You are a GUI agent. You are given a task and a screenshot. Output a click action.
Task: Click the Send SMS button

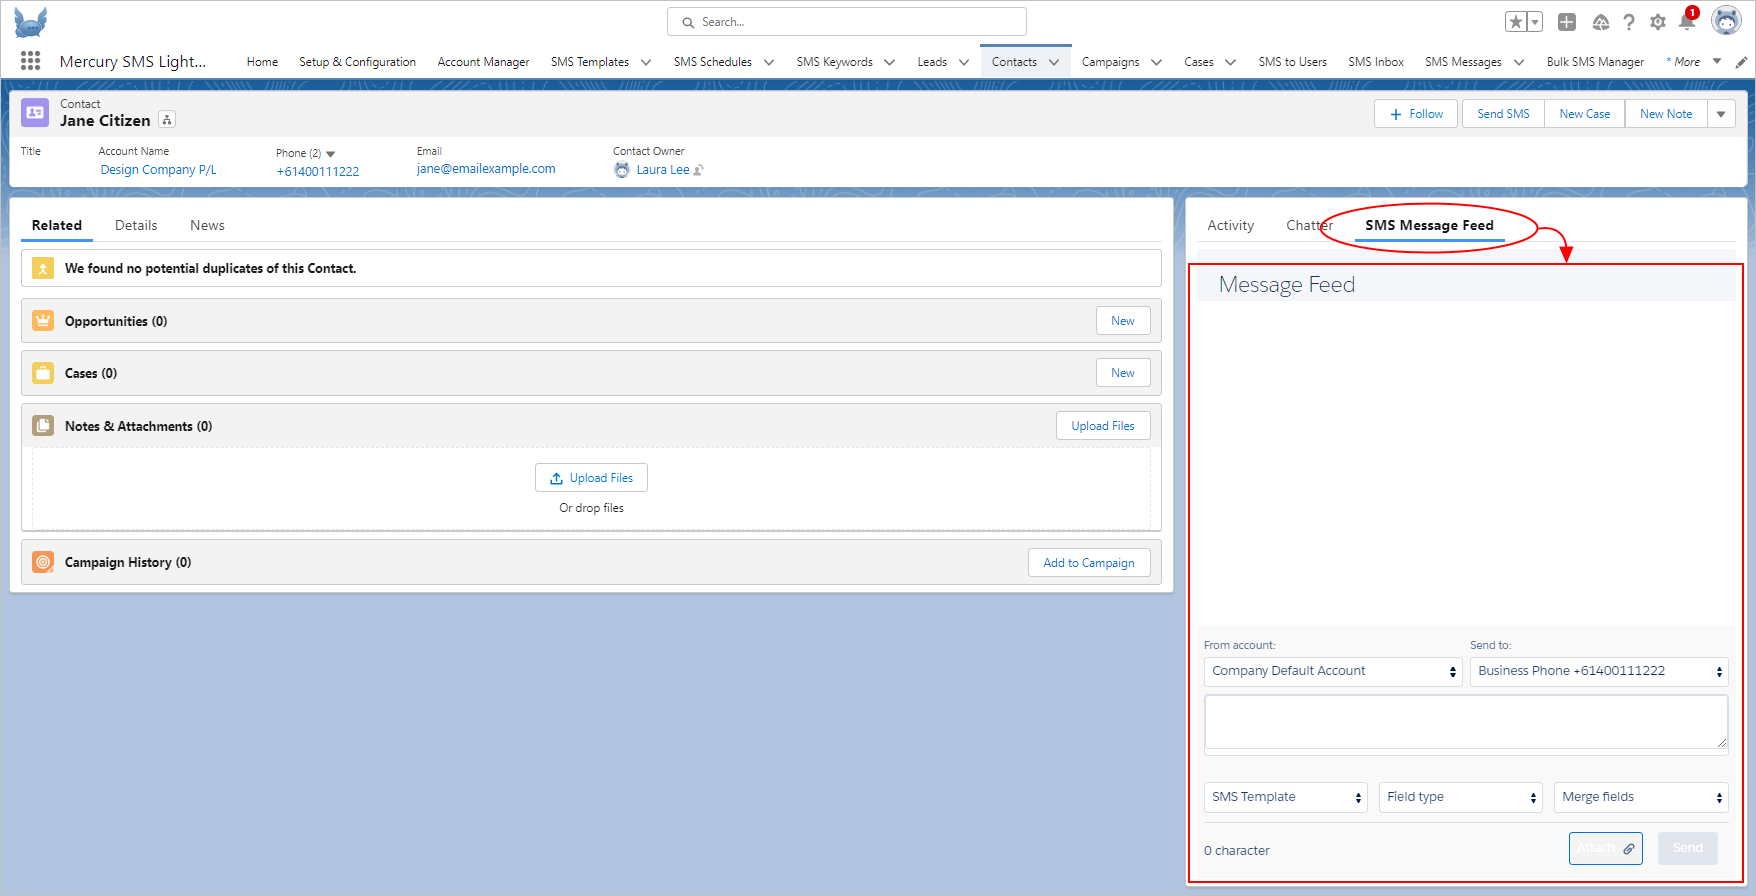(x=1503, y=114)
